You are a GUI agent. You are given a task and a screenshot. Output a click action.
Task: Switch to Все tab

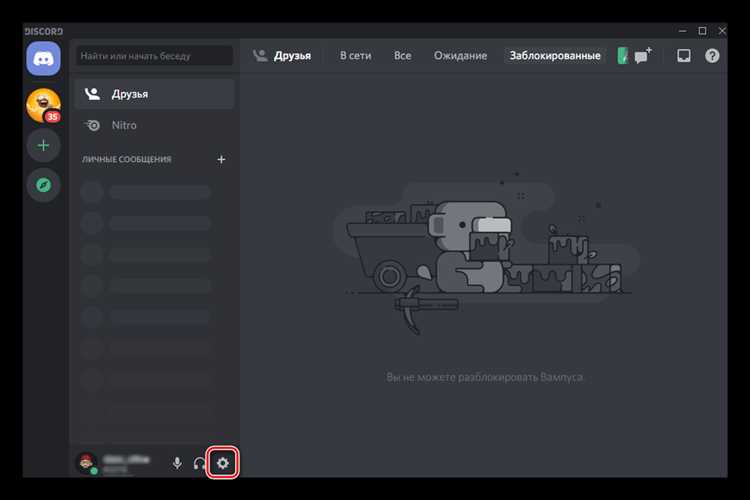(402, 56)
